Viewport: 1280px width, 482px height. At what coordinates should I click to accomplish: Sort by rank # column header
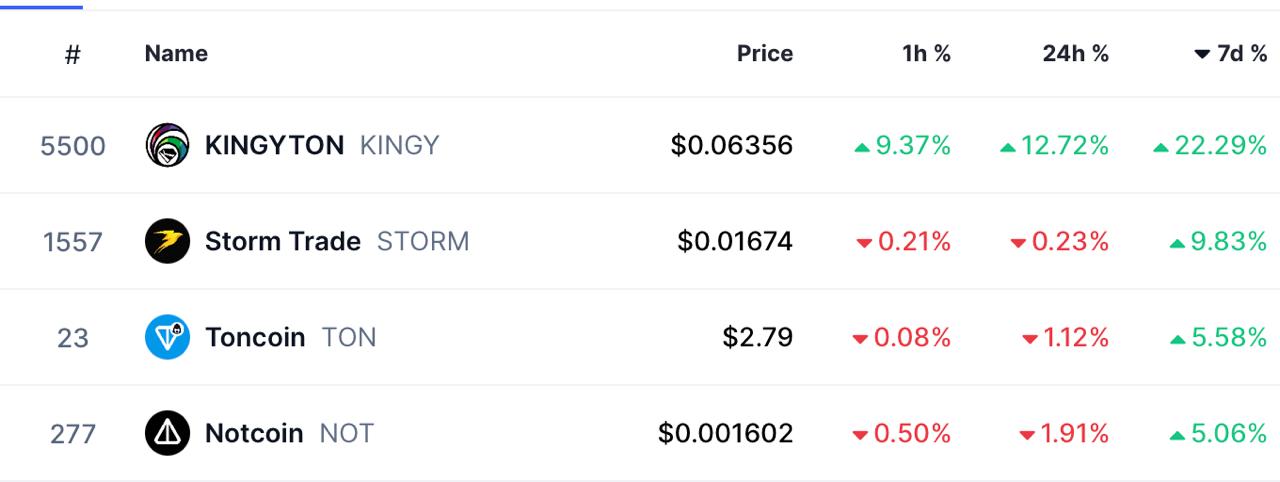[x=72, y=55]
